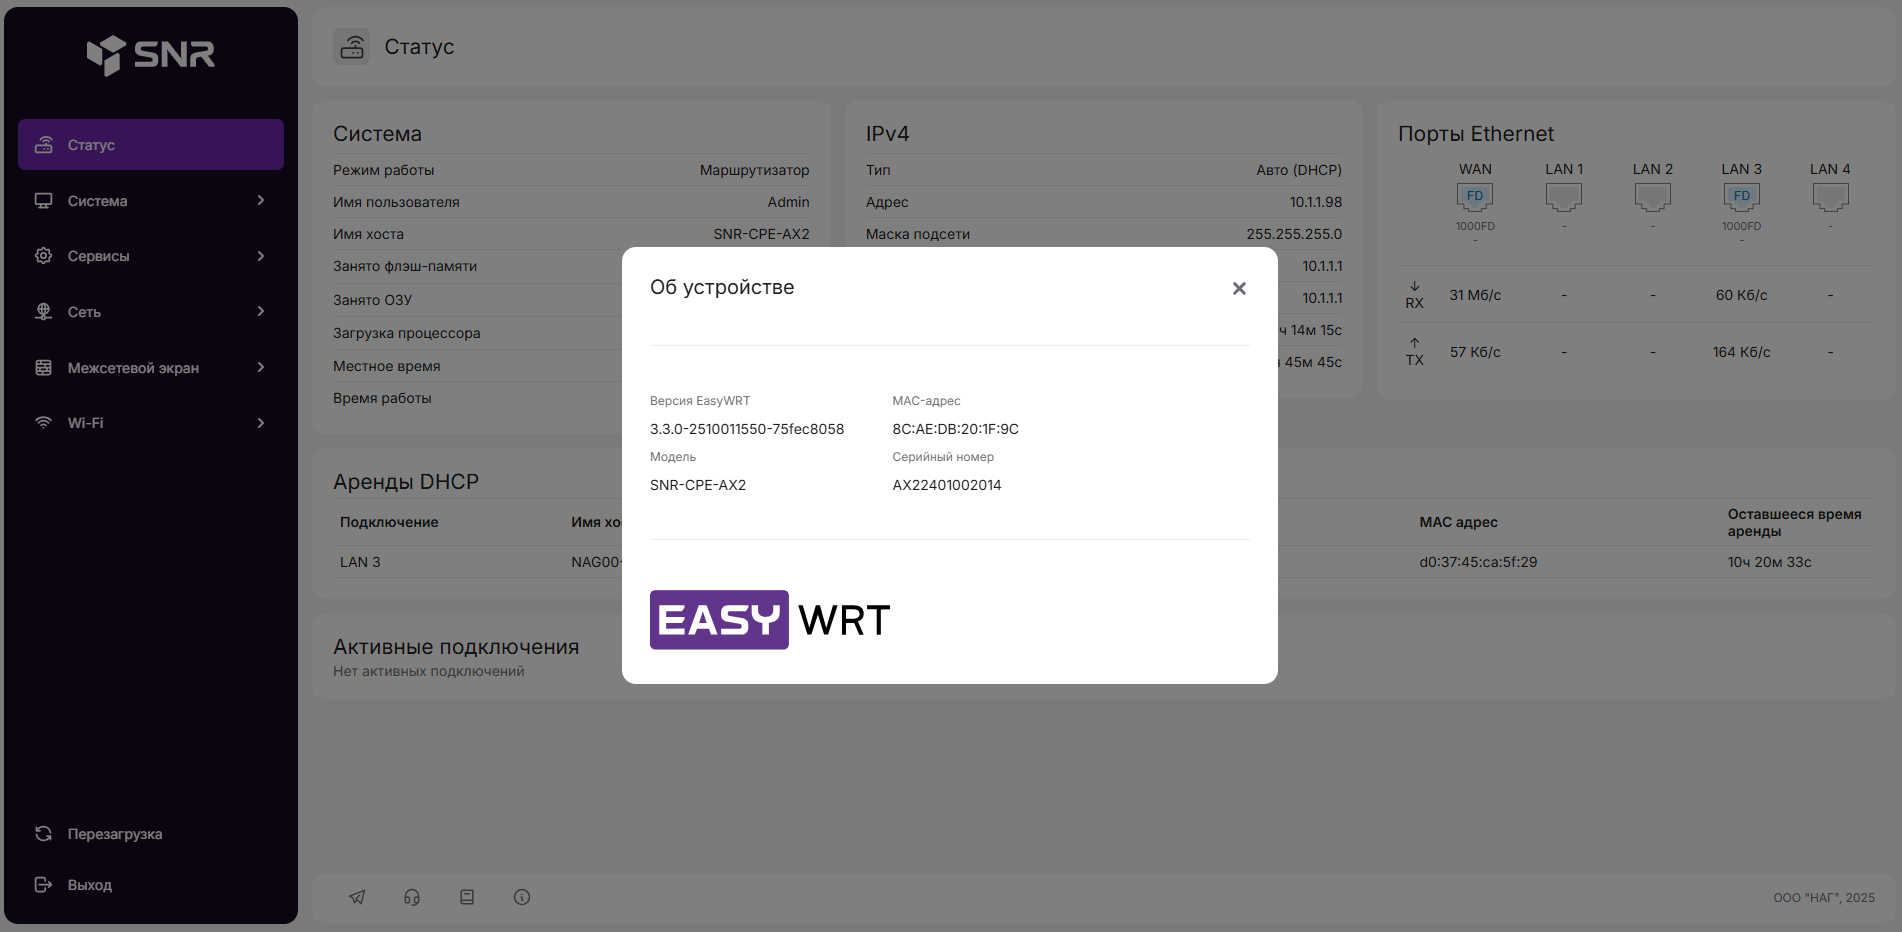Close the 'Об устройстве' dialog
This screenshot has width=1902, height=932.
pos(1239,288)
